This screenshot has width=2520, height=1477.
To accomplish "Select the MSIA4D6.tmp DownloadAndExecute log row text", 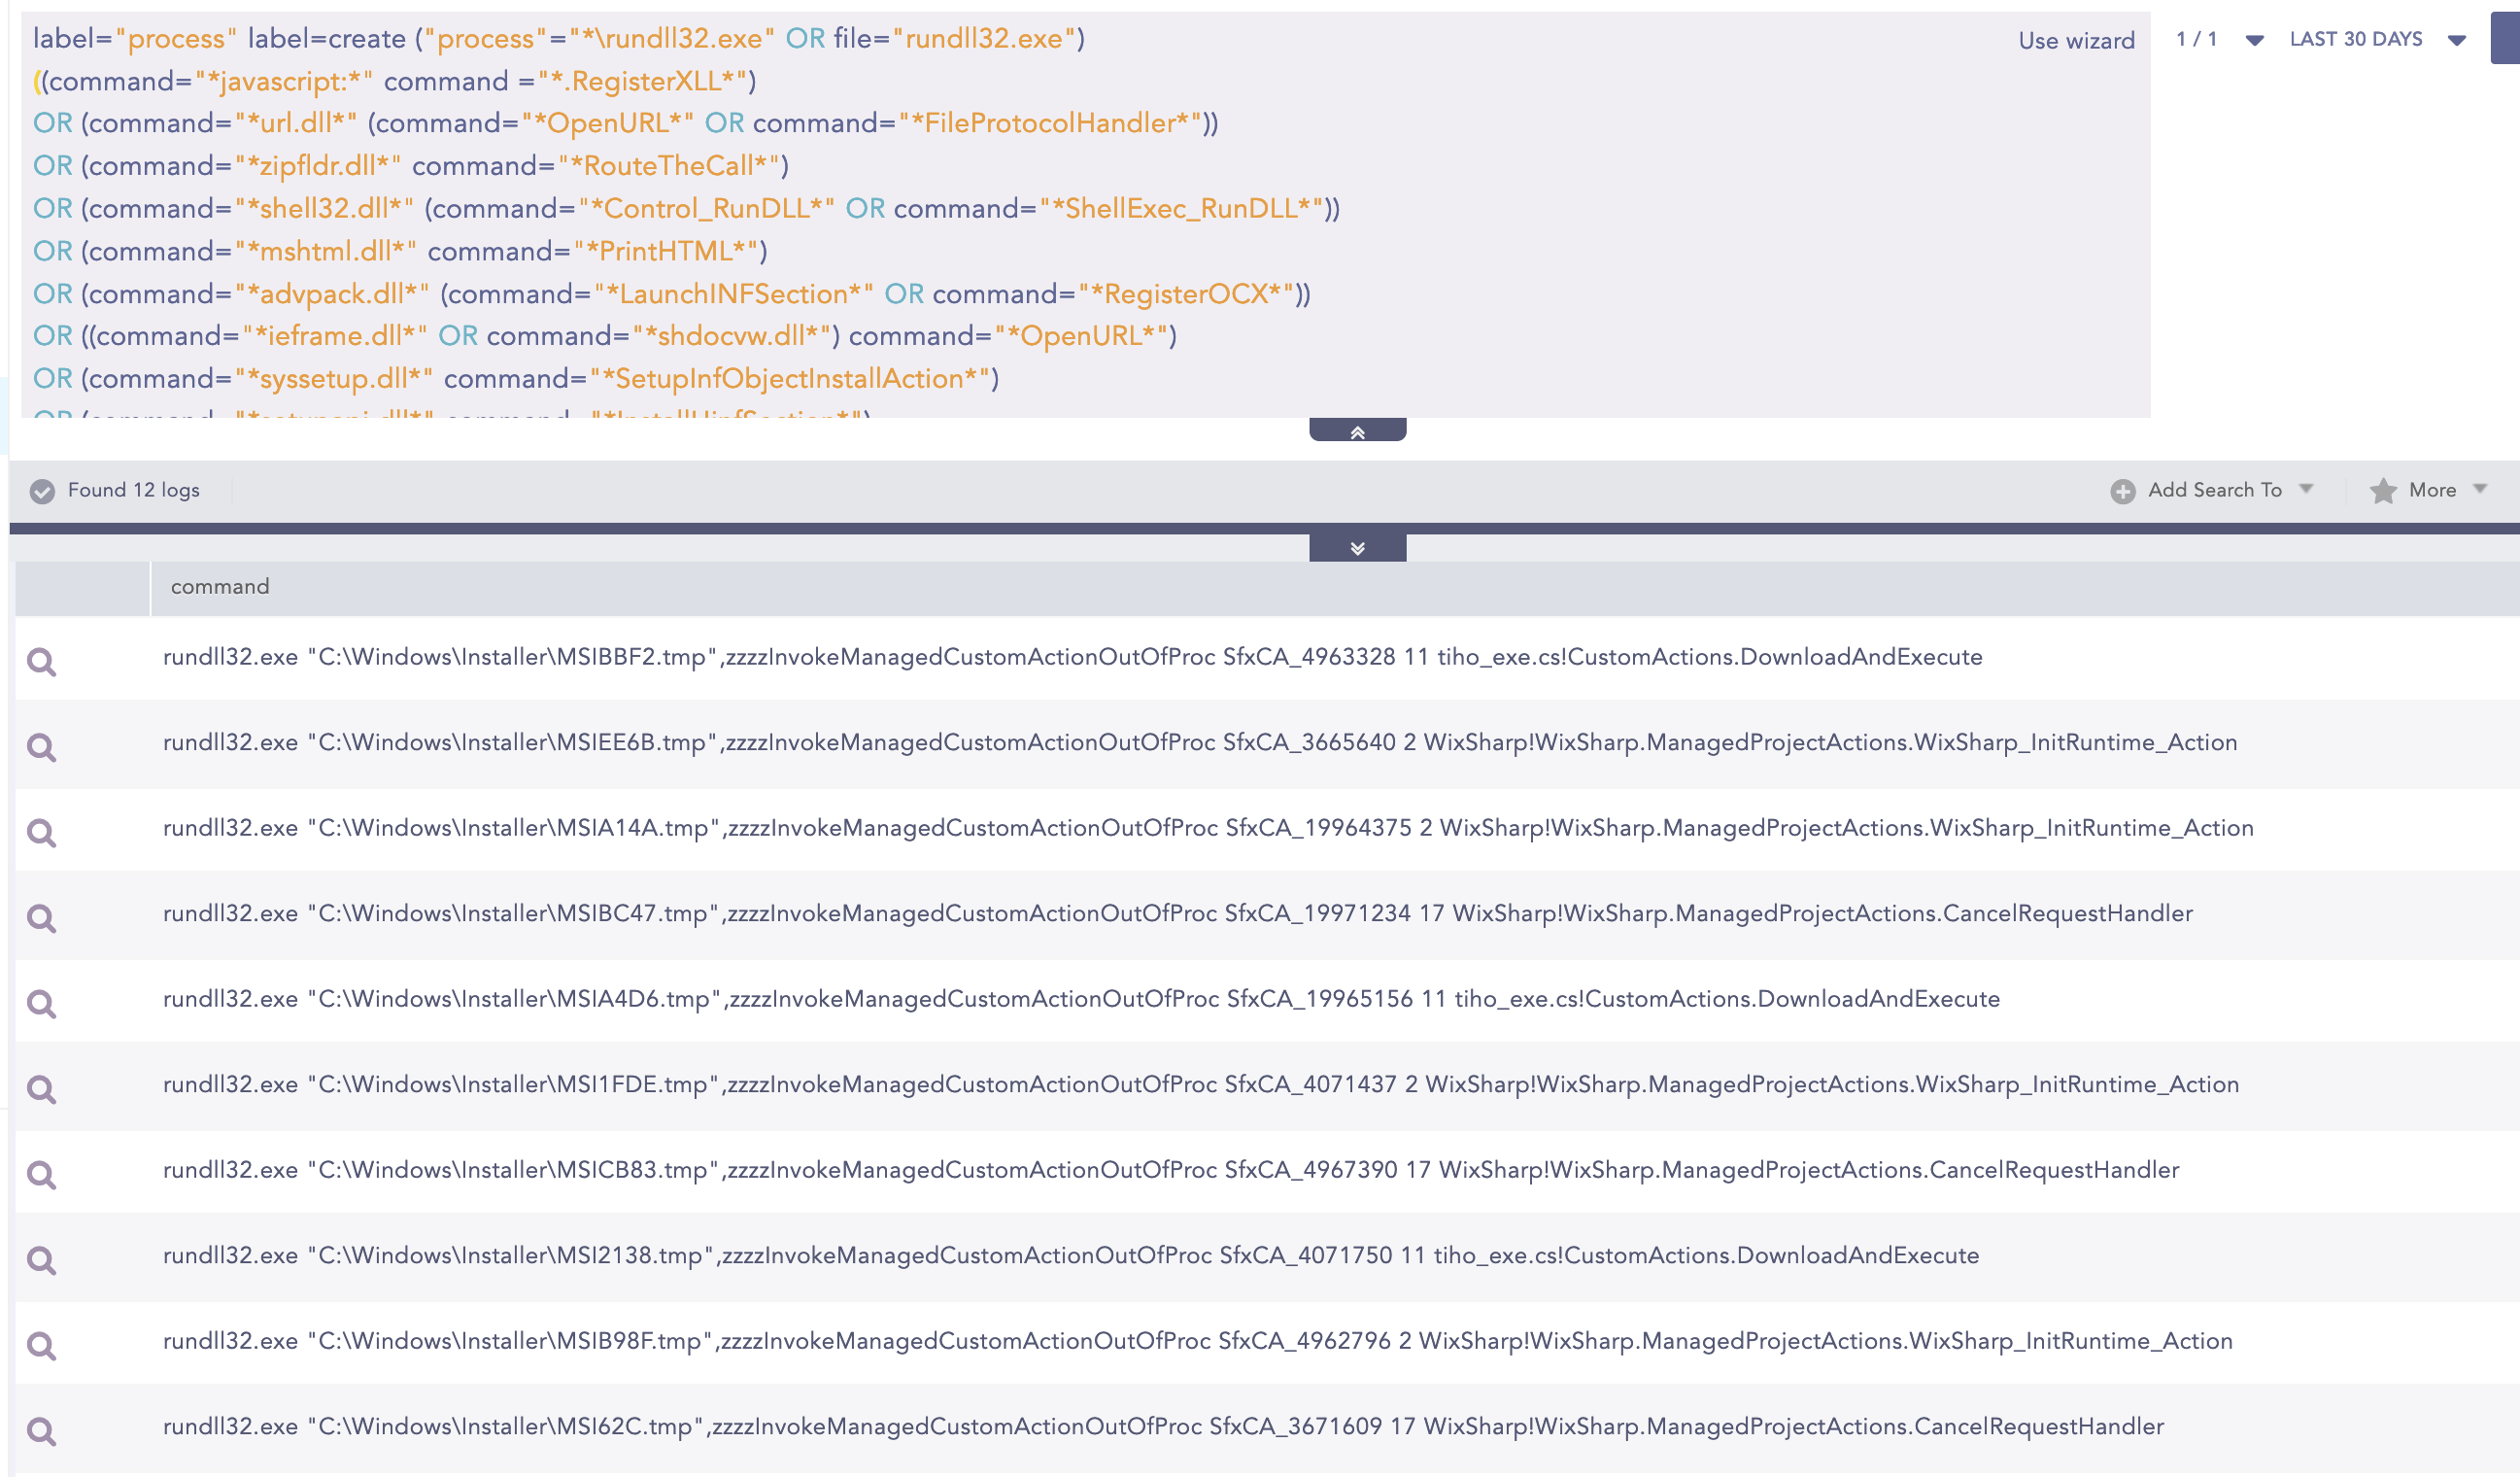I will tap(1080, 999).
